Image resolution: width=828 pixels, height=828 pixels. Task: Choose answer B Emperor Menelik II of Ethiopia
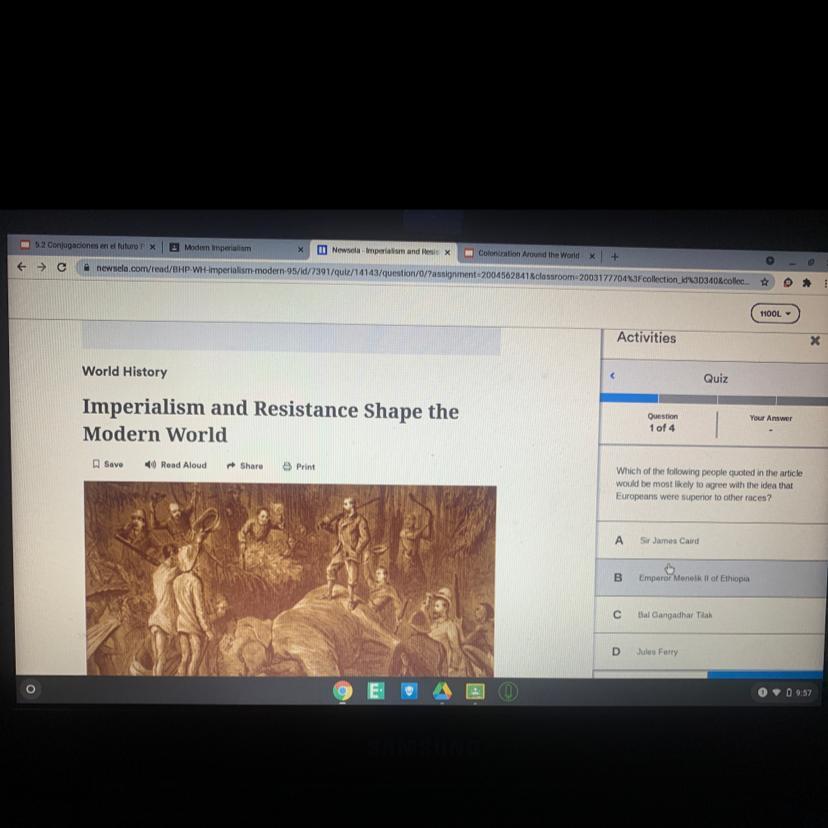tap(711, 578)
